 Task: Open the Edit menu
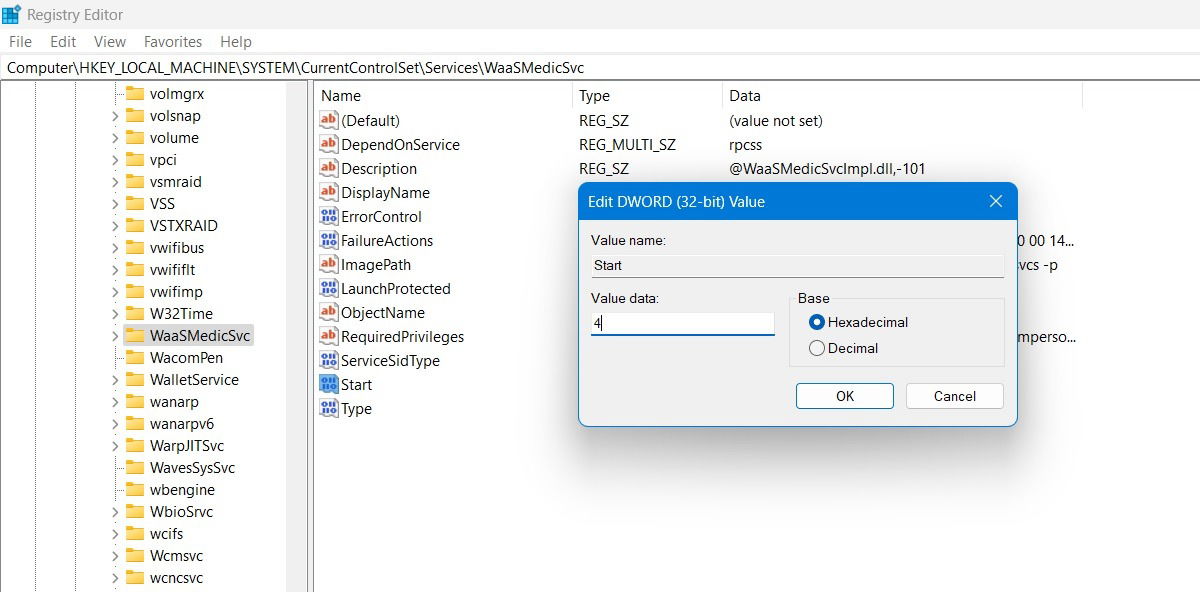point(63,42)
